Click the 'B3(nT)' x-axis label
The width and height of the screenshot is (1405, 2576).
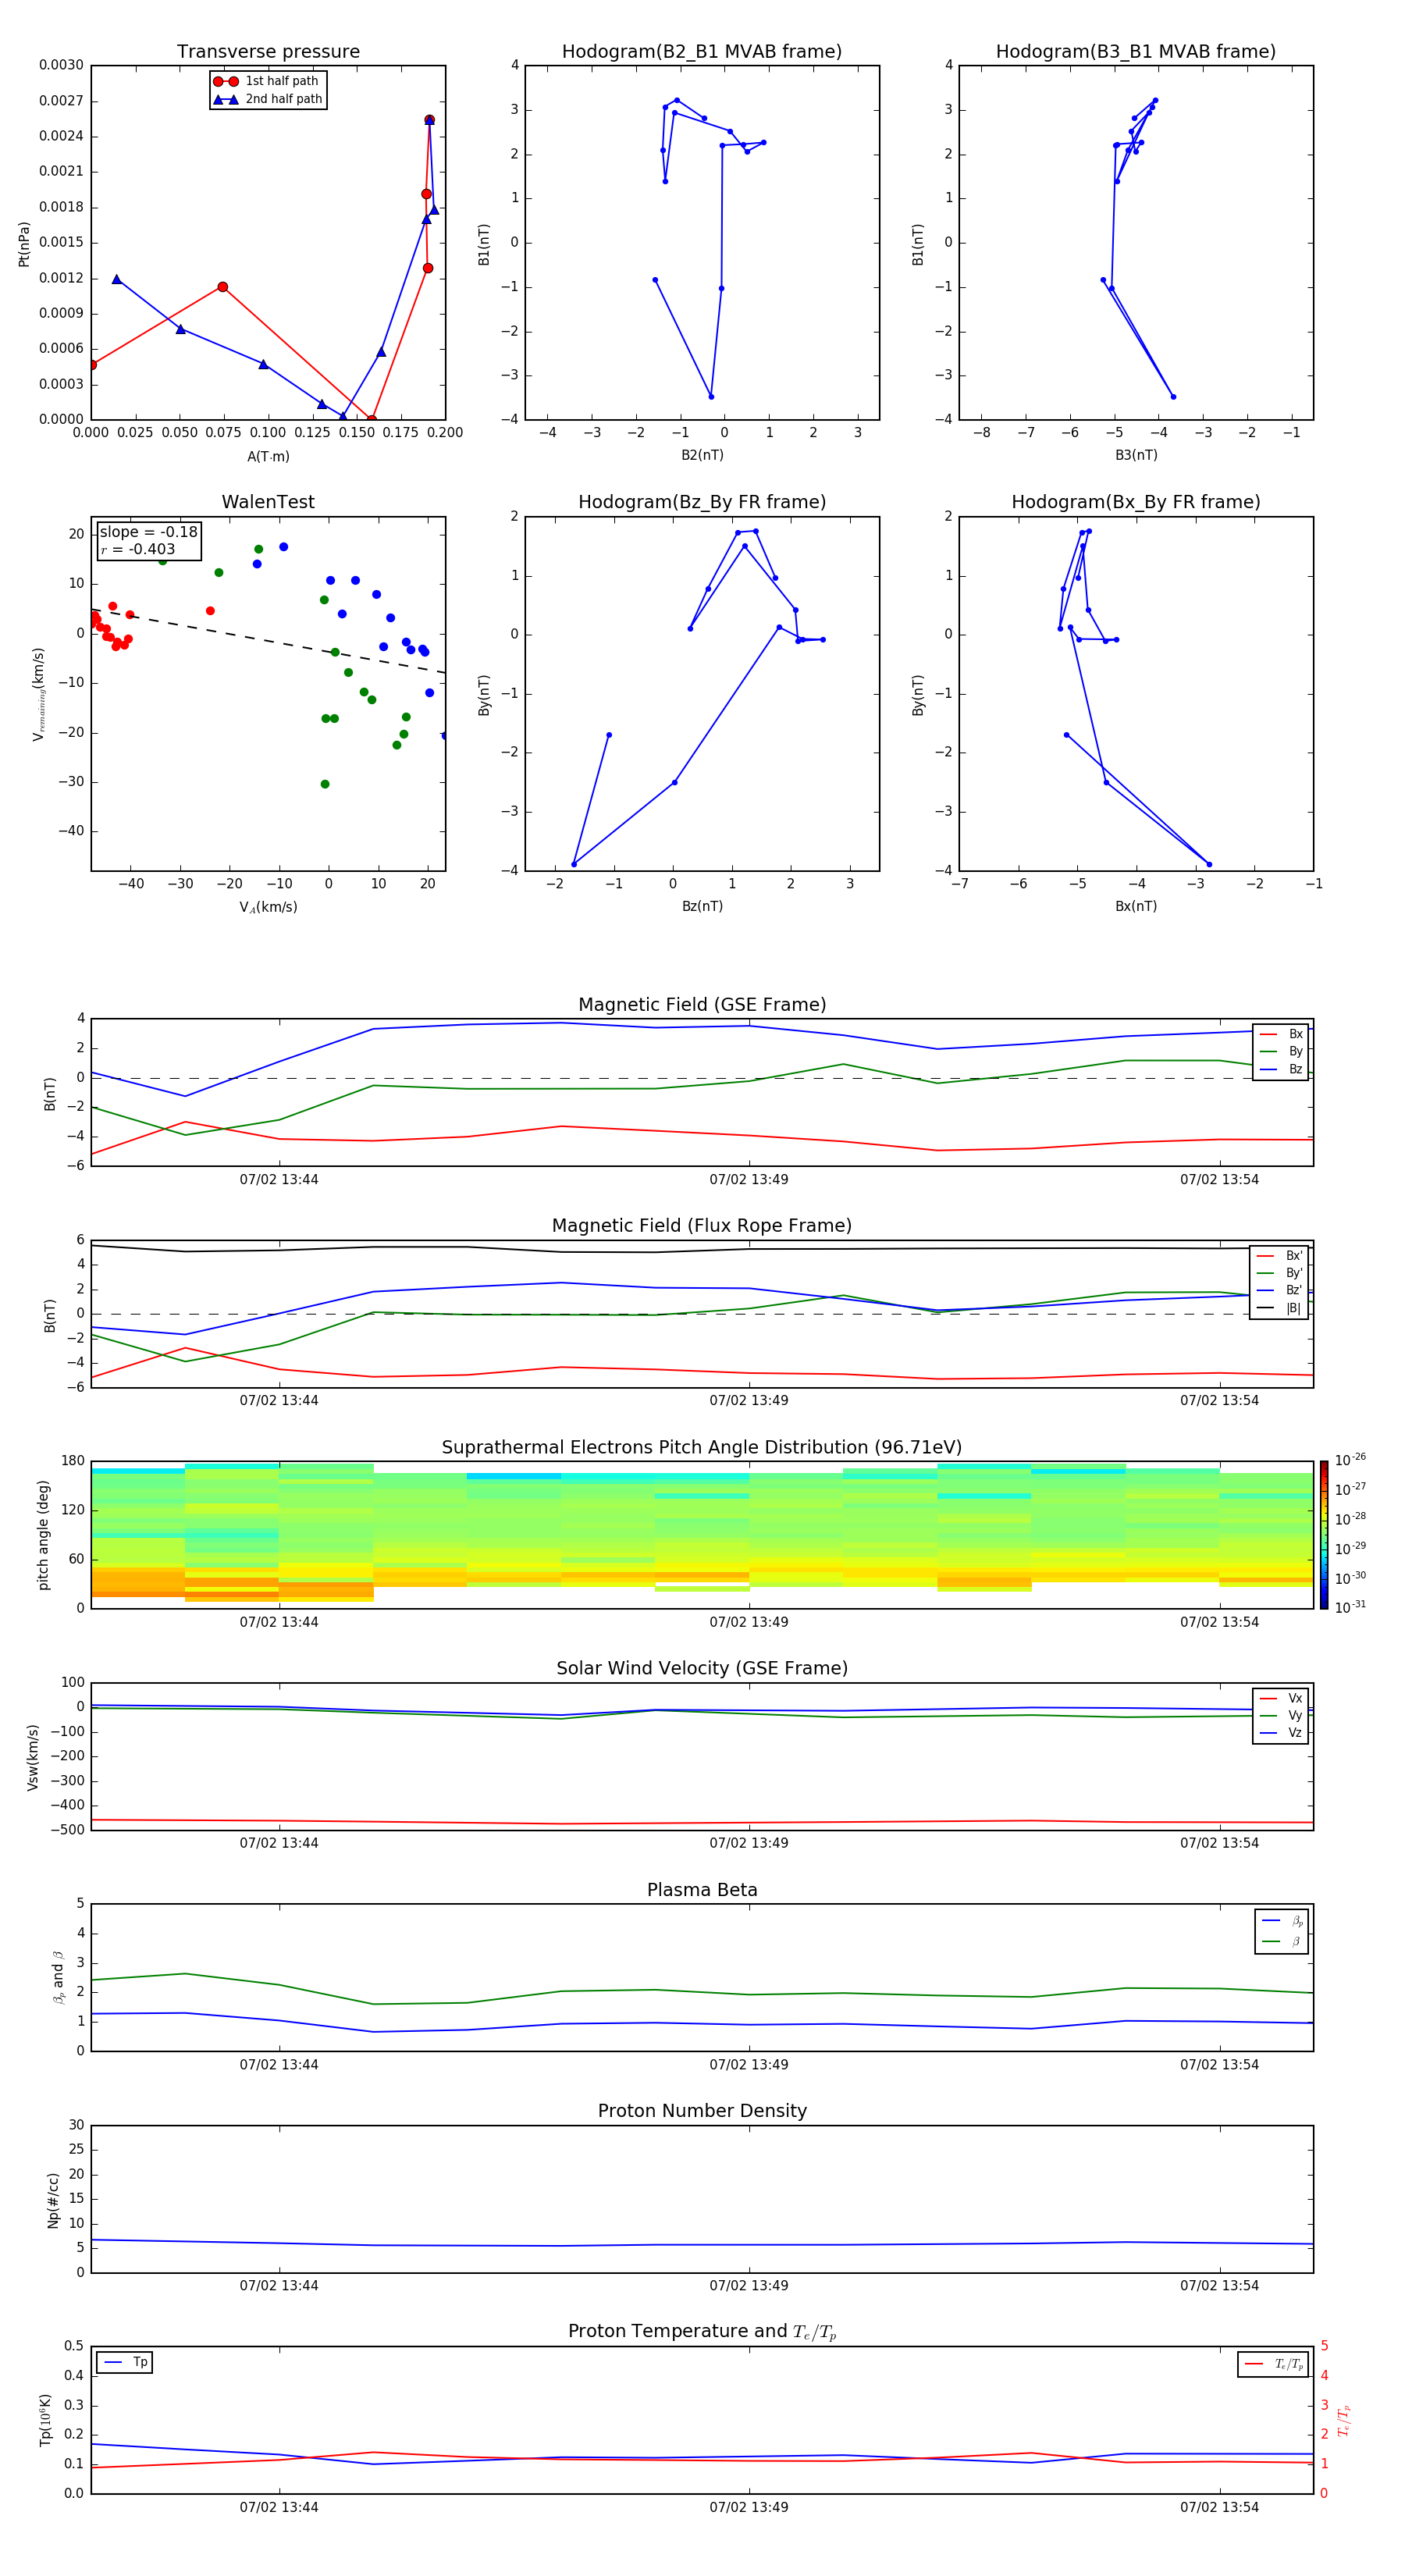coord(1136,455)
